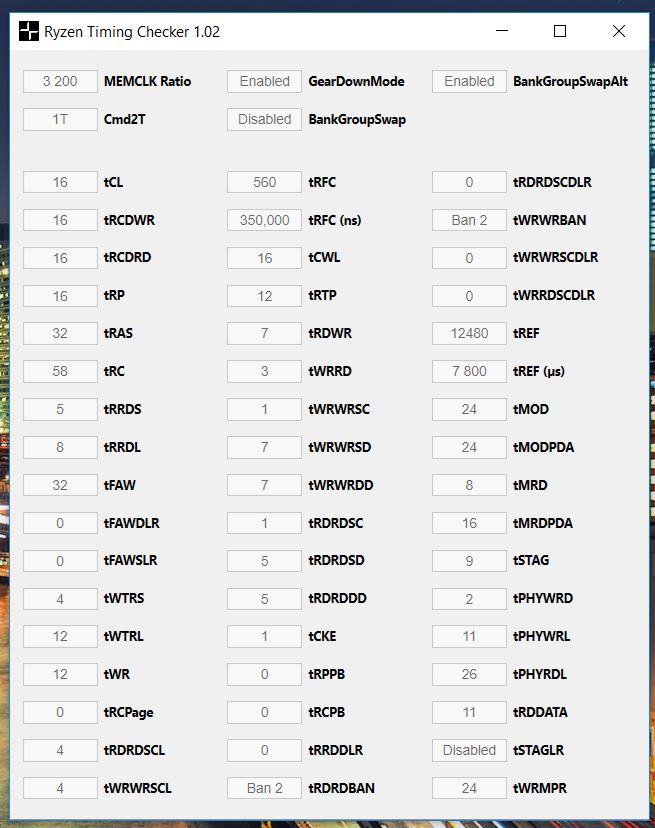Viewport: 655px width, 828px height.
Task: Click the tCL value field
Action: click(60, 182)
